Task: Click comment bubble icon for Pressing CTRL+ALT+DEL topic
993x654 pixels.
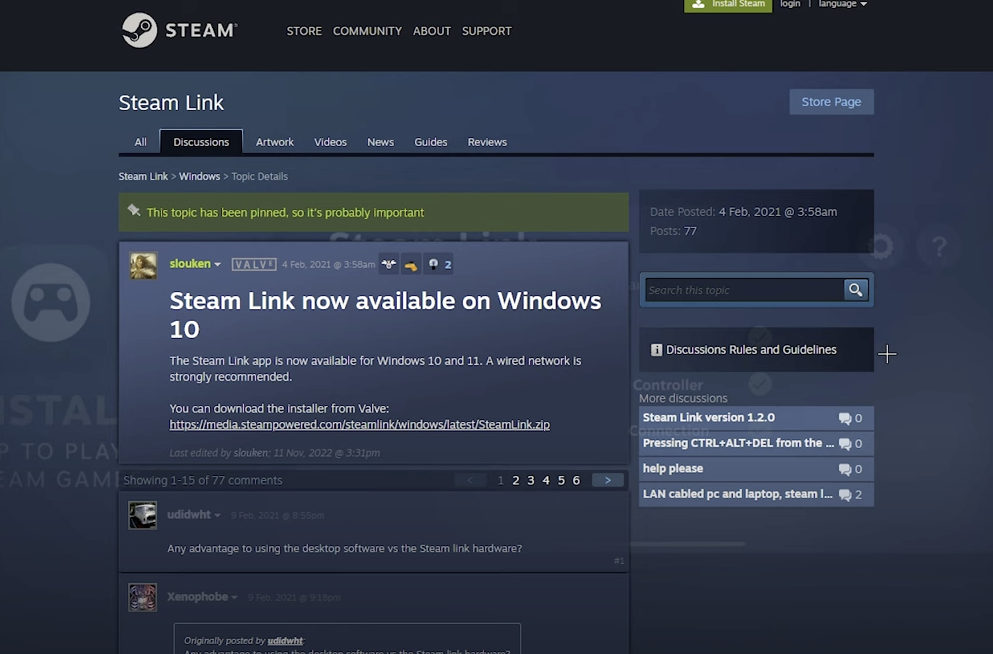Action: point(845,444)
